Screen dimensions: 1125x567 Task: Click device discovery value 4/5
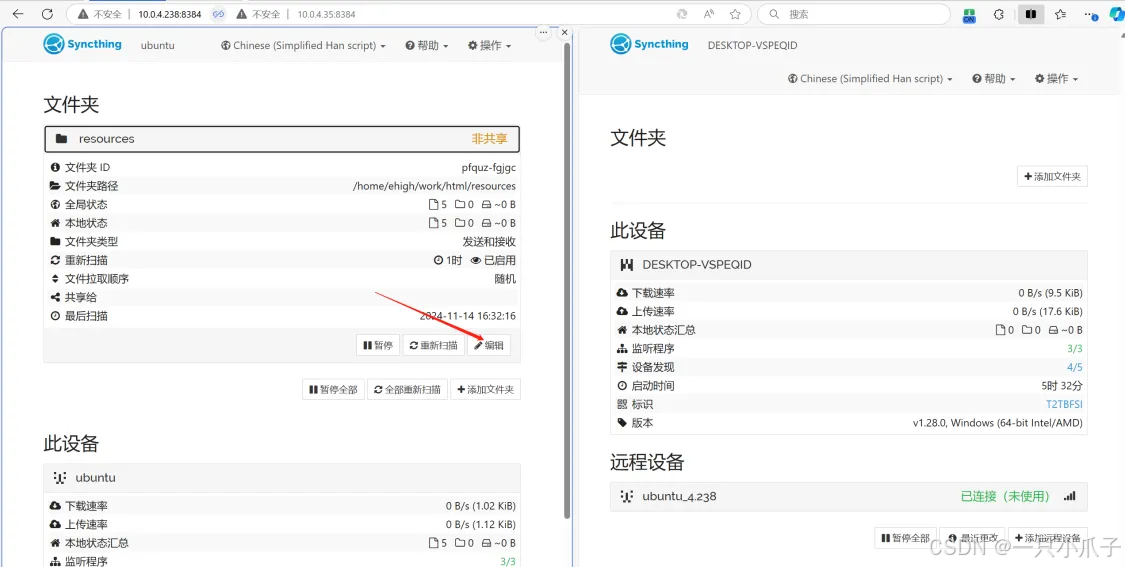(x=1075, y=367)
